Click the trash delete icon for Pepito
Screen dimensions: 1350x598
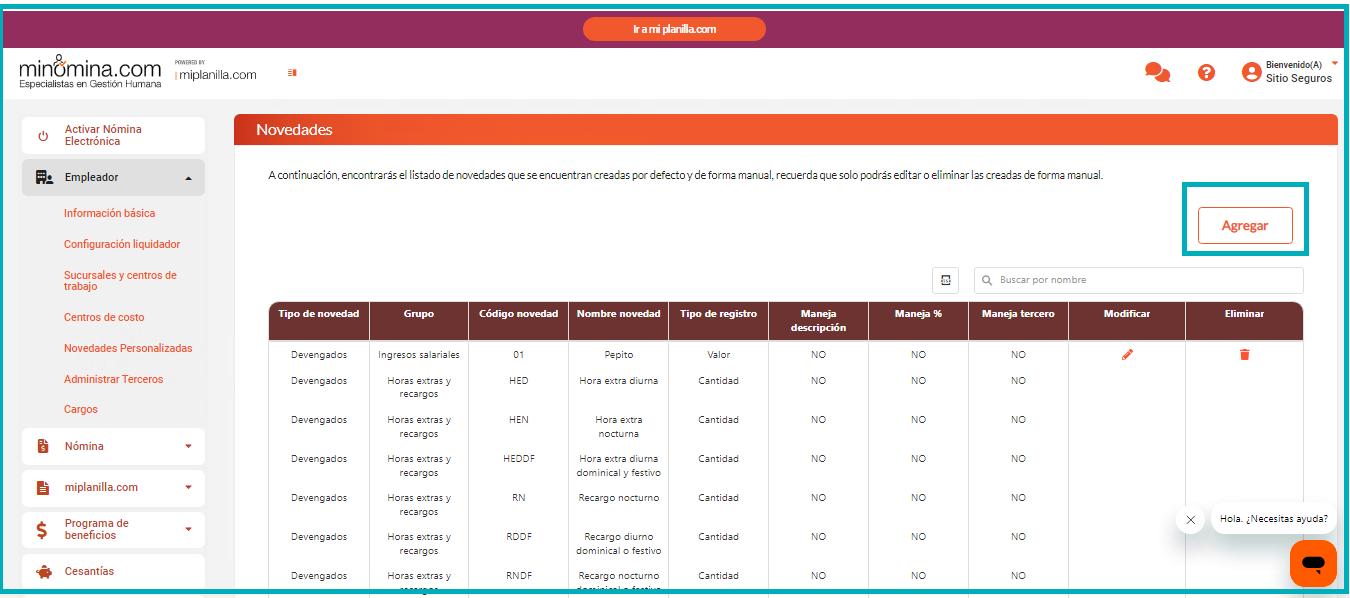point(1244,354)
